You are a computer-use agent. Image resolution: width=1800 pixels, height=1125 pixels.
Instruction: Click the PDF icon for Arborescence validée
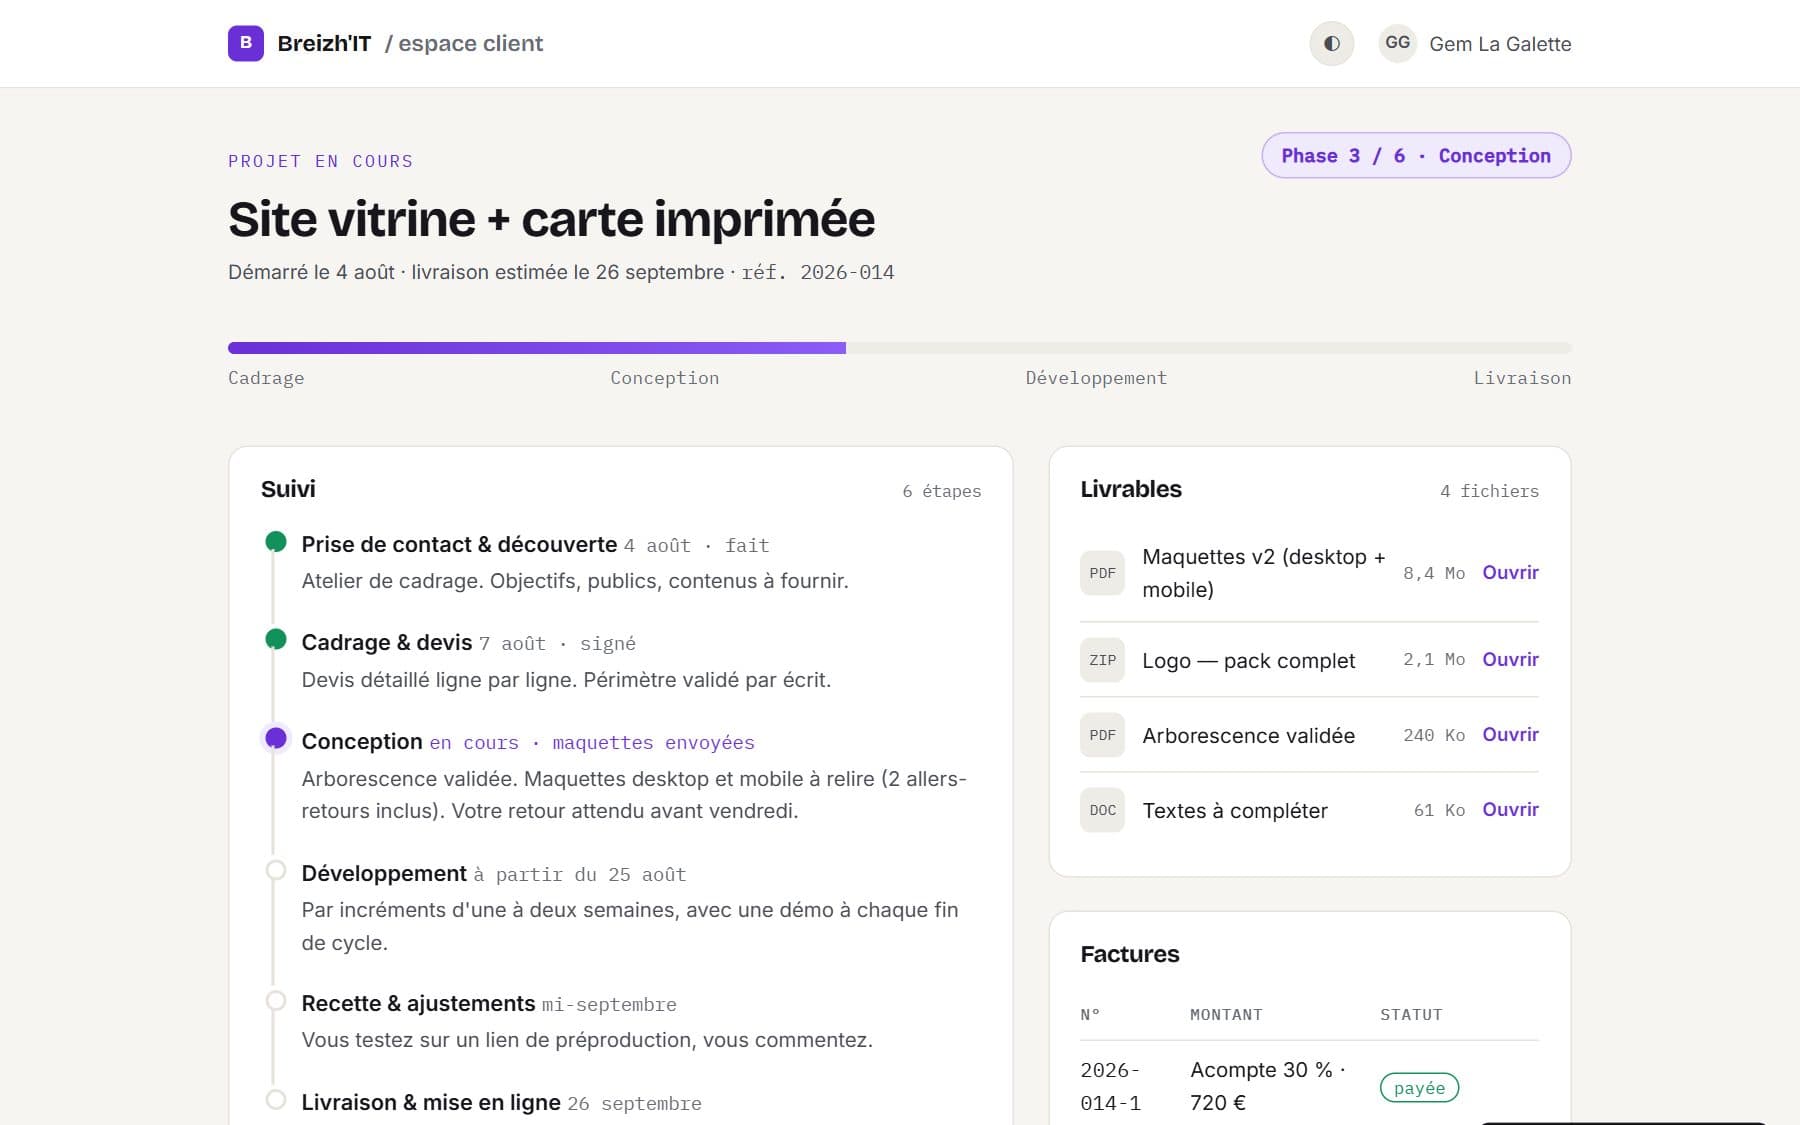1102,735
